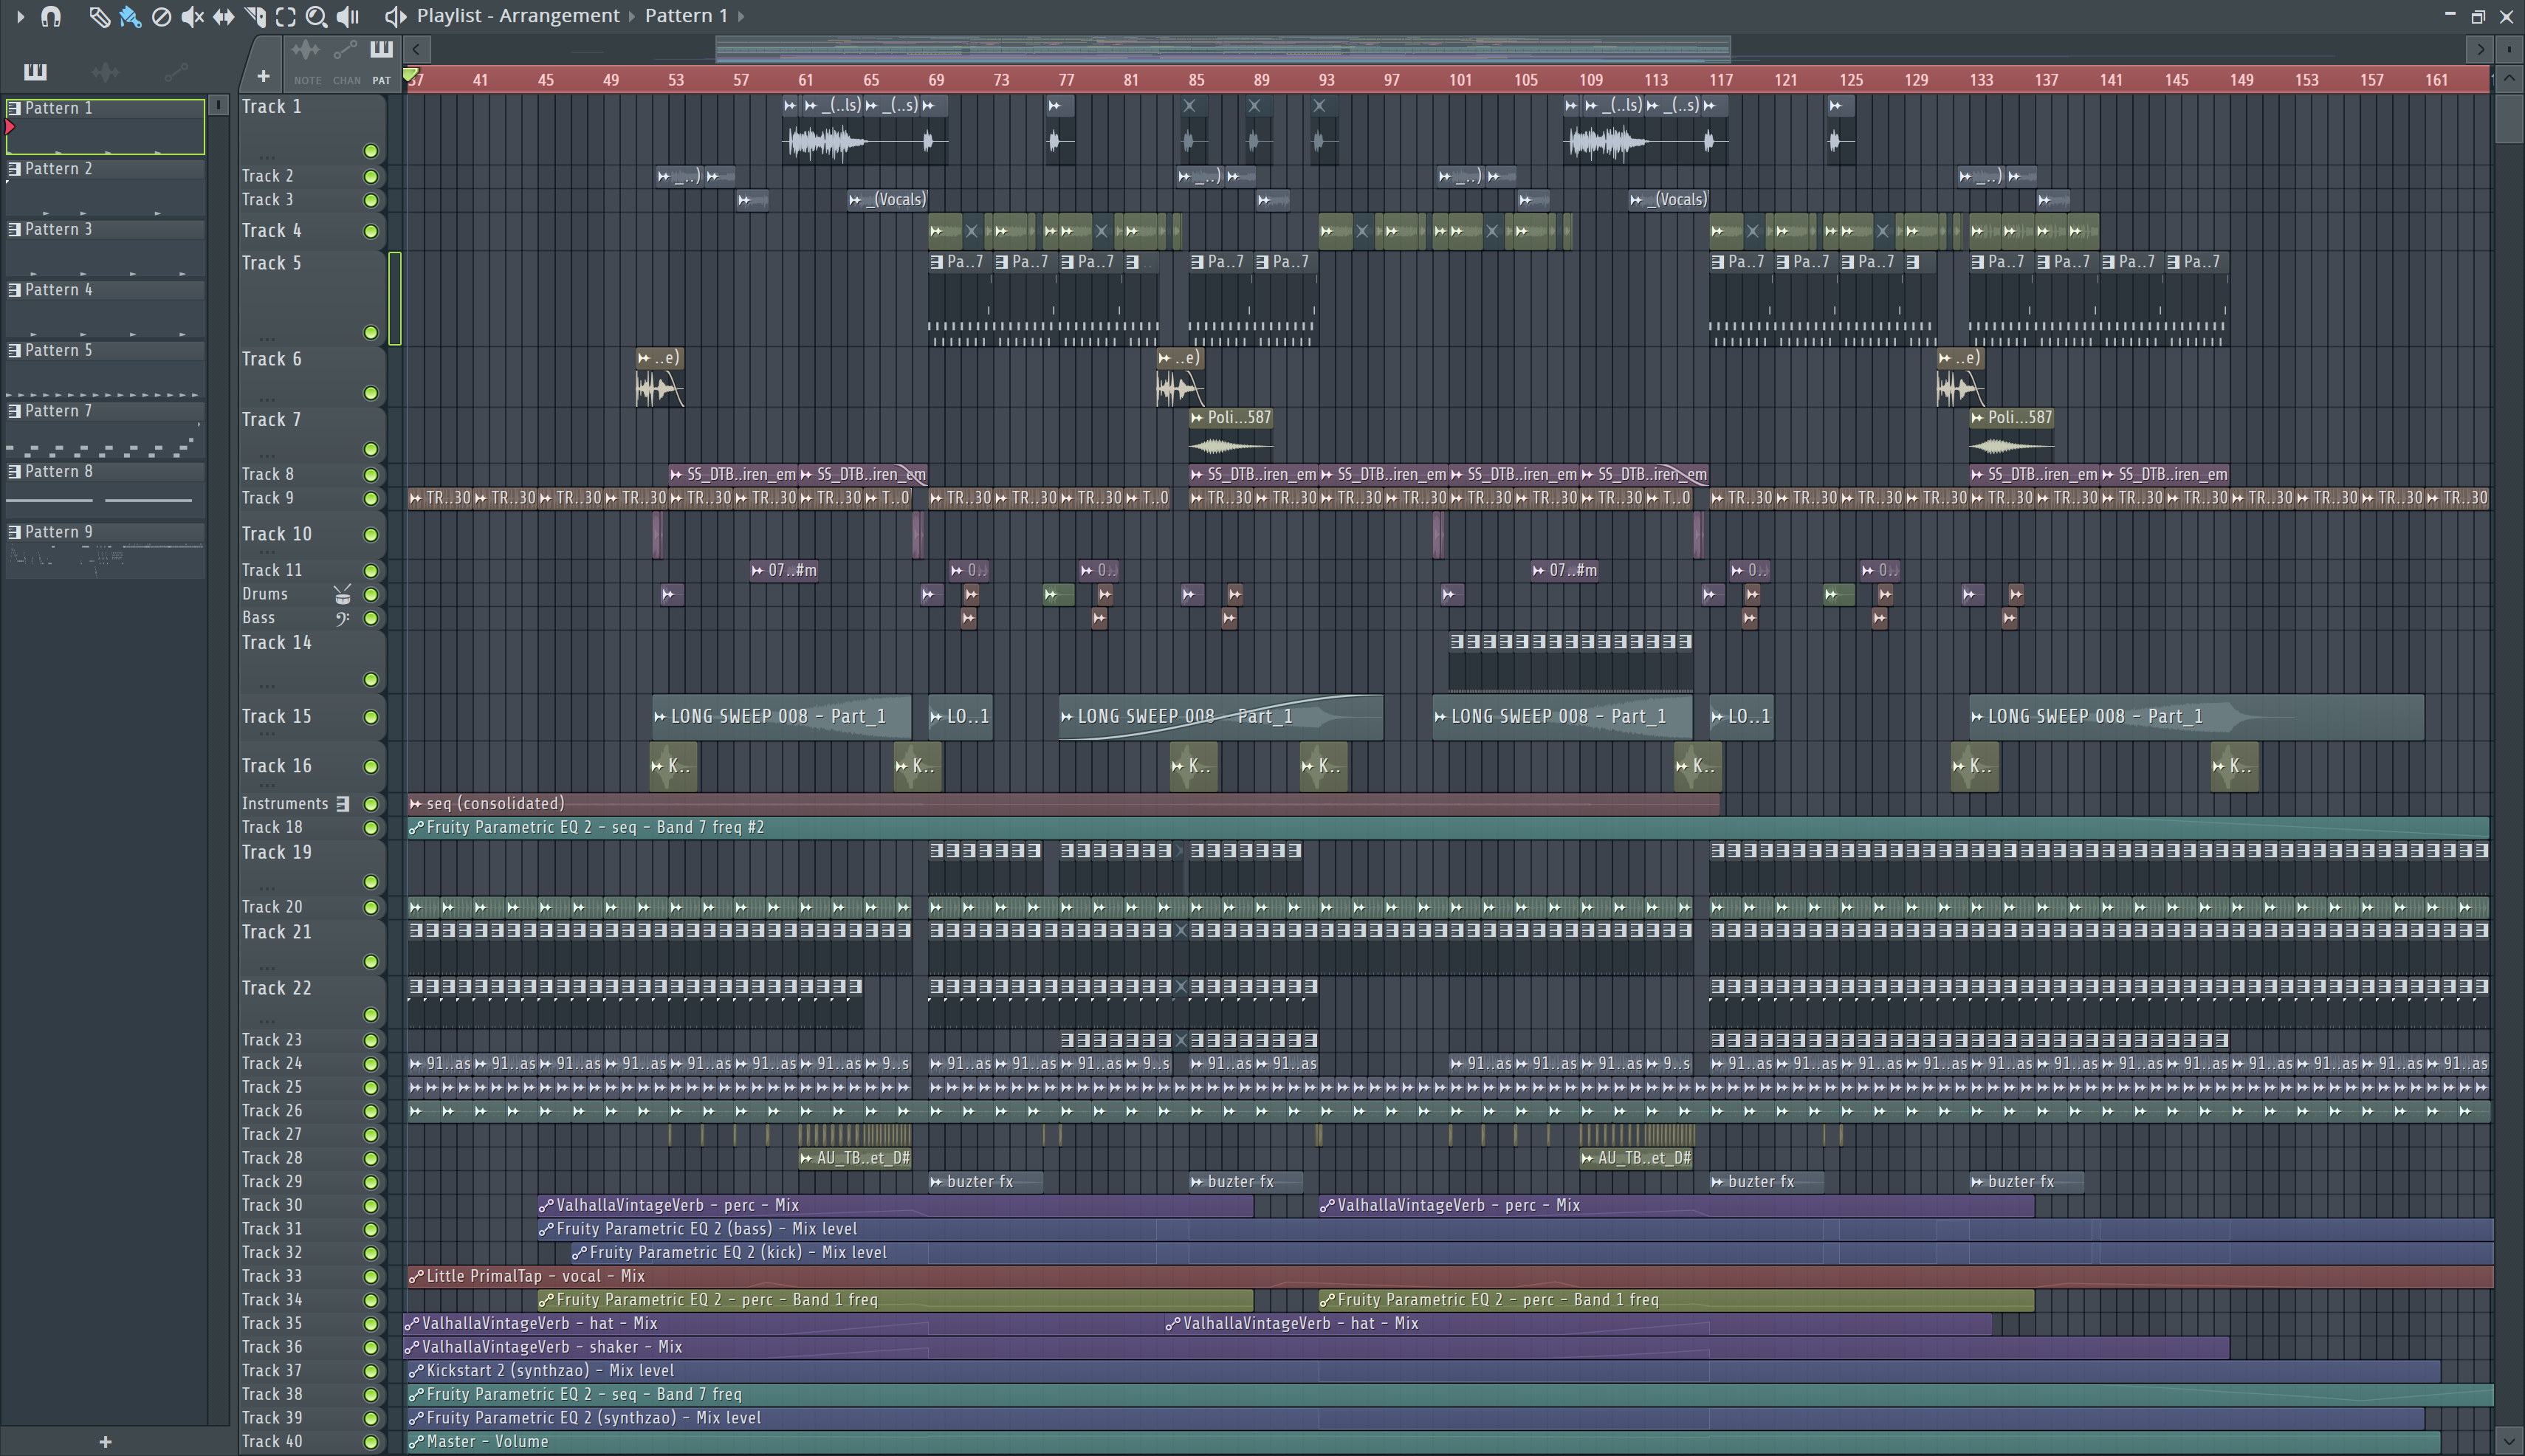
Task: Click the play/pause speaker icon before Playlist title
Action: [x=396, y=16]
